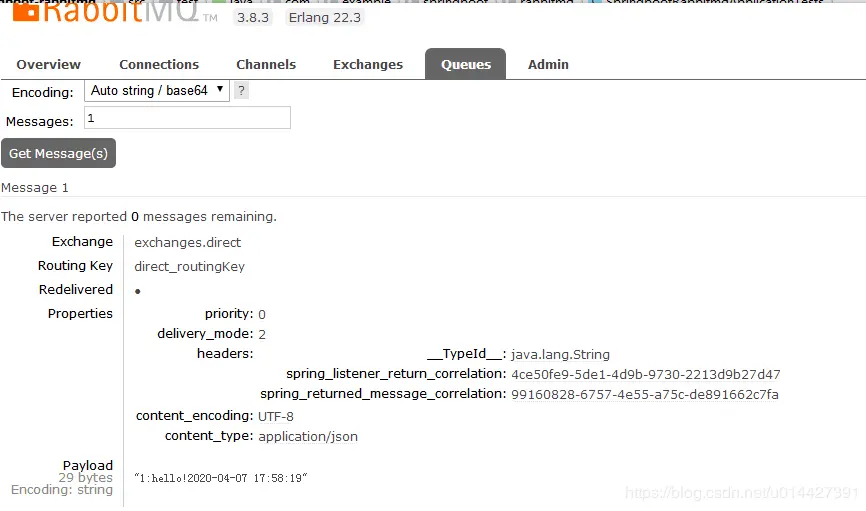
Task: Click the Message 1 heading
Action: [x=35, y=188]
